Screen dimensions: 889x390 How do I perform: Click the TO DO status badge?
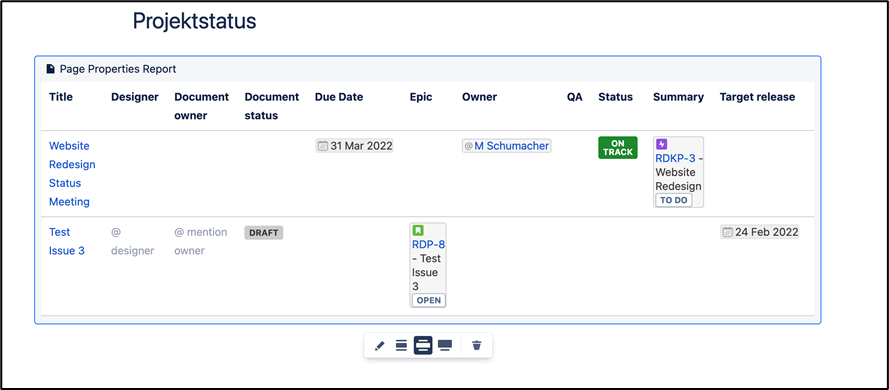pyautogui.click(x=674, y=200)
